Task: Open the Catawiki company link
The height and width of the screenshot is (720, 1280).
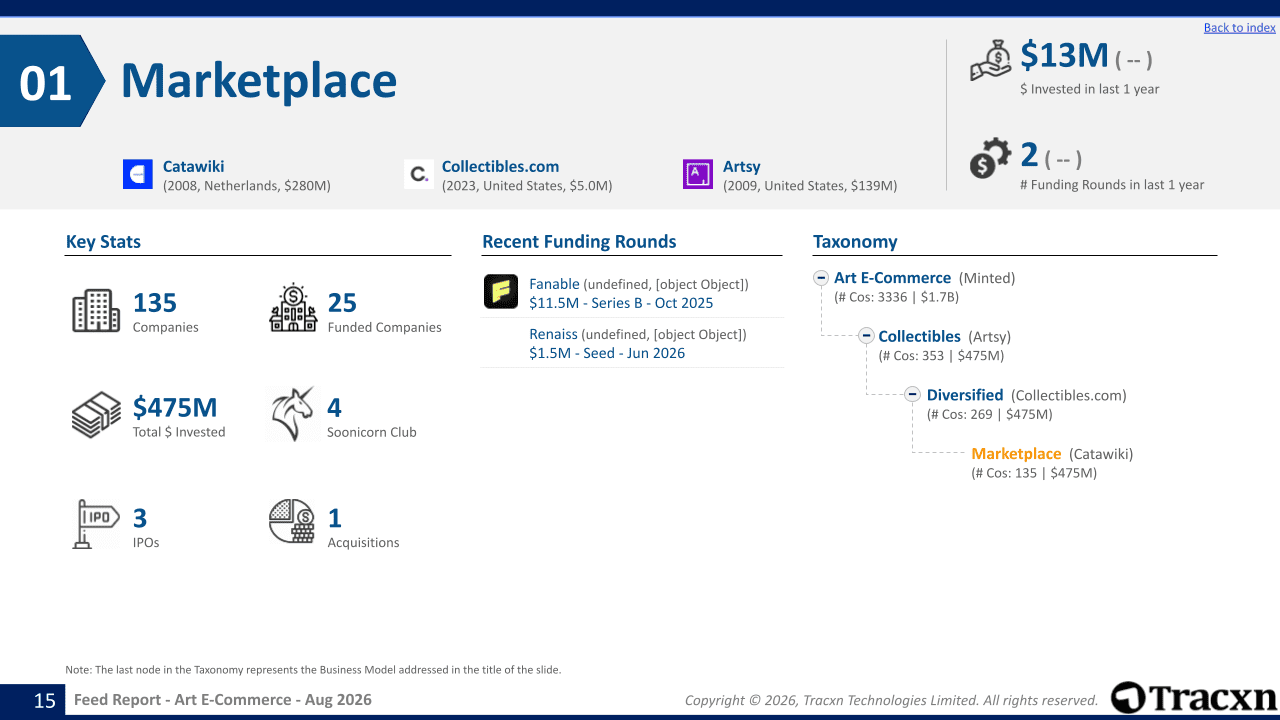Action: point(193,167)
